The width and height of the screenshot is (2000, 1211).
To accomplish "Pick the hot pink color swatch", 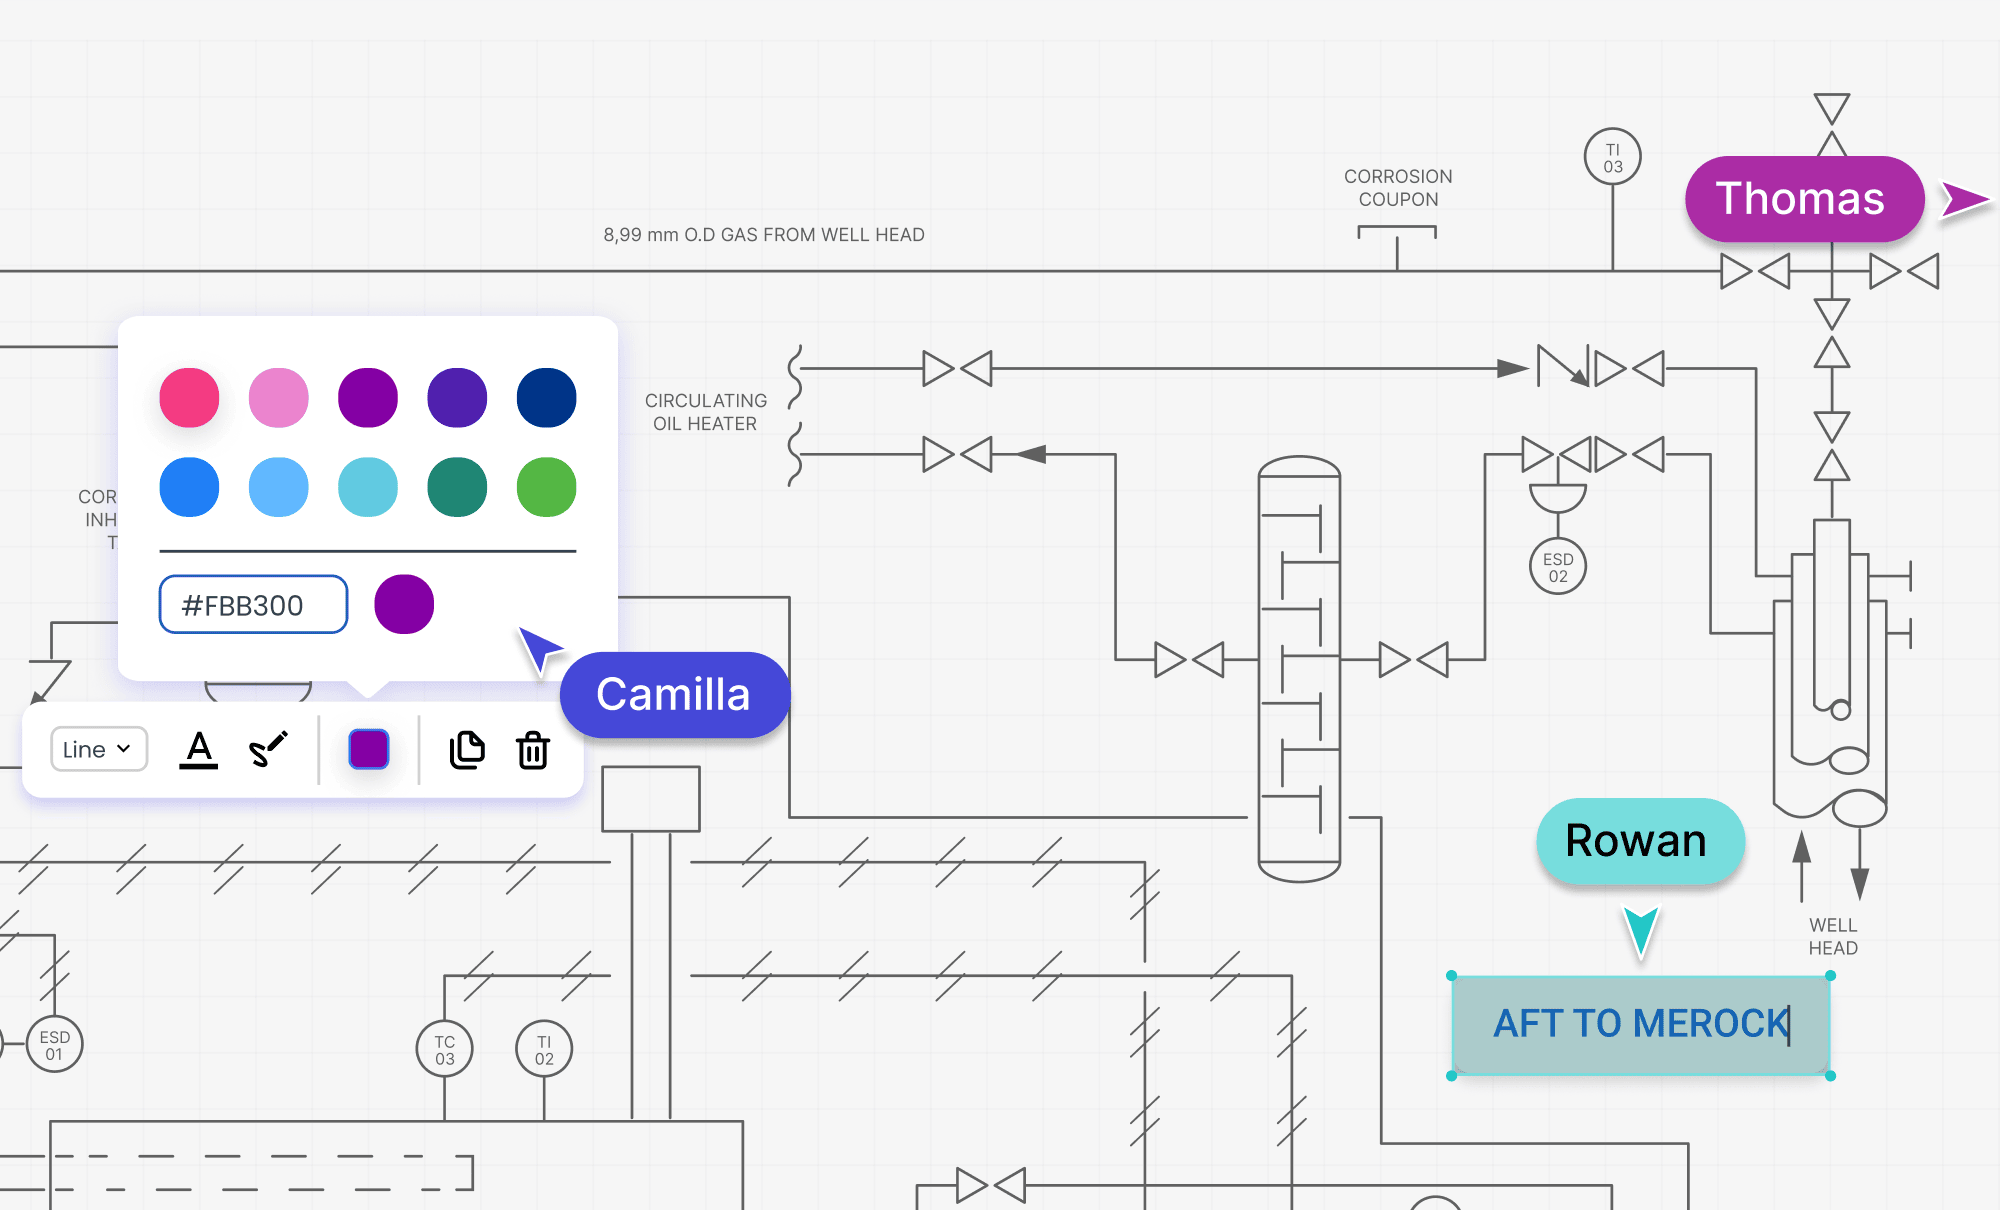I will [x=189, y=397].
